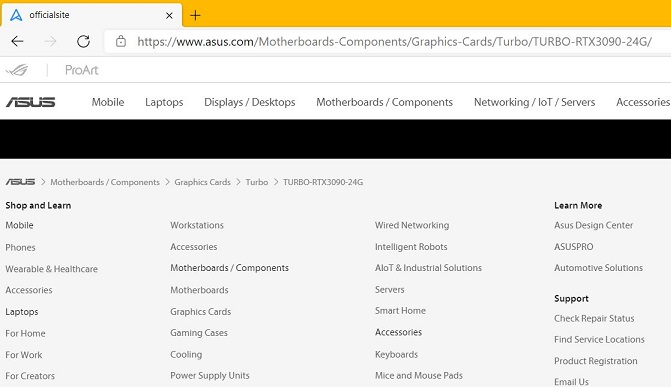Open the Motherboards footer link

point(199,290)
